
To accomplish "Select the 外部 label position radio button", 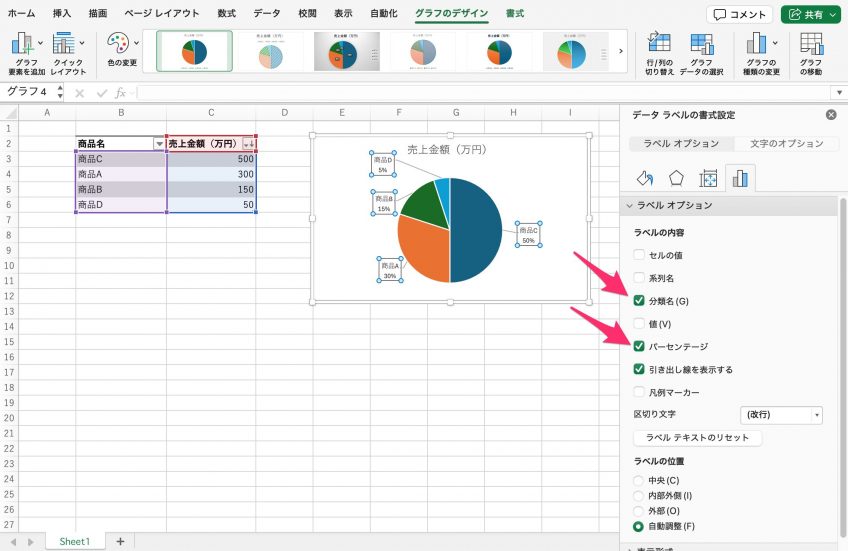I will [x=639, y=511].
